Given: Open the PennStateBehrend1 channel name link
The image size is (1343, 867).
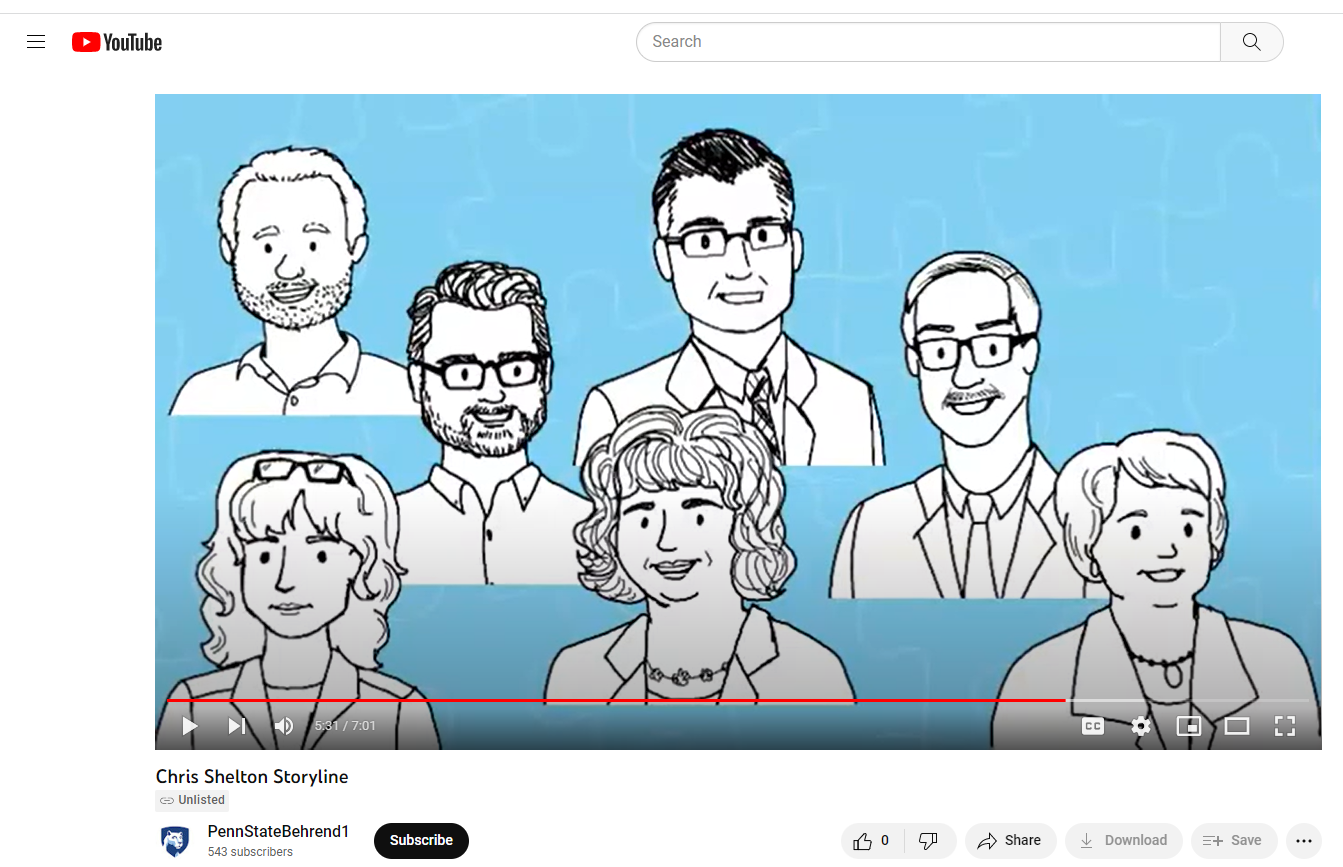Looking at the screenshot, I should pos(278,832).
